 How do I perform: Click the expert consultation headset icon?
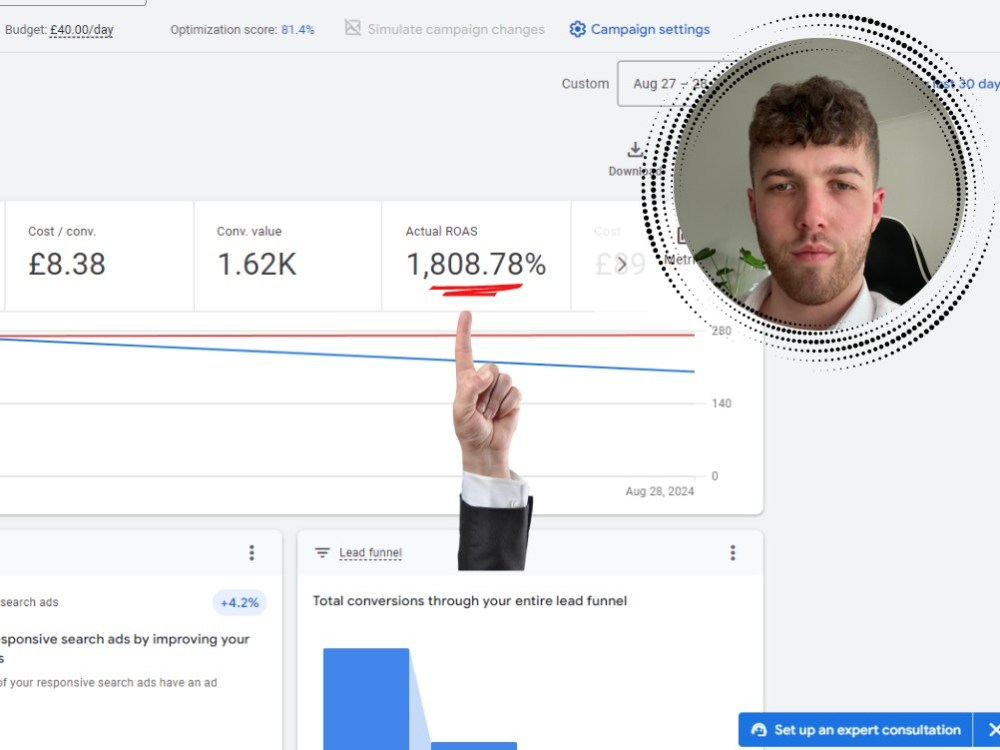pos(759,730)
